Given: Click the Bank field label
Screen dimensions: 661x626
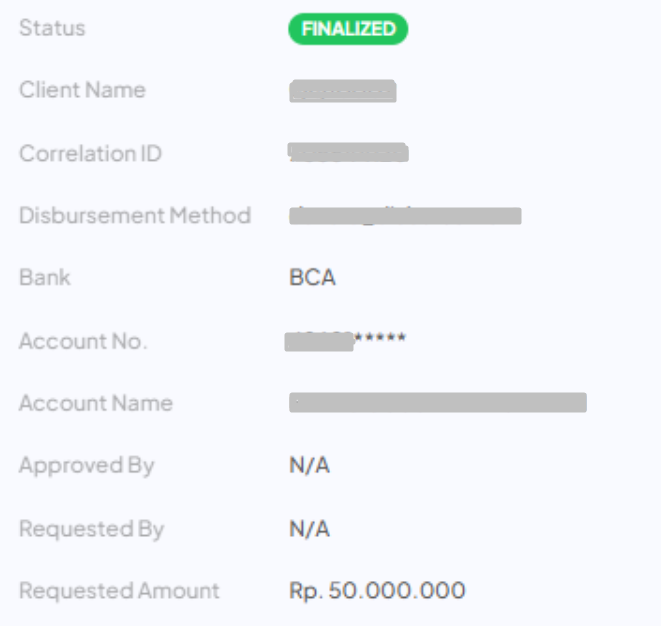Looking at the screenshot, I should [x=45, y=277].
